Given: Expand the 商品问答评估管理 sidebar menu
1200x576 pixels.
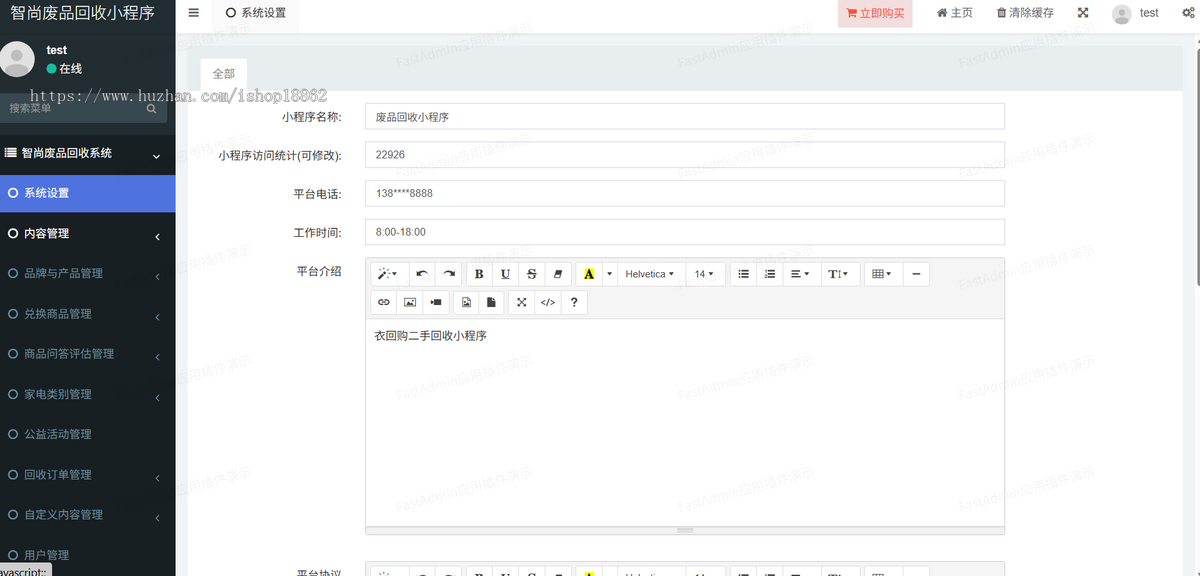Looking at the screenshot, I should click(87, 354).
